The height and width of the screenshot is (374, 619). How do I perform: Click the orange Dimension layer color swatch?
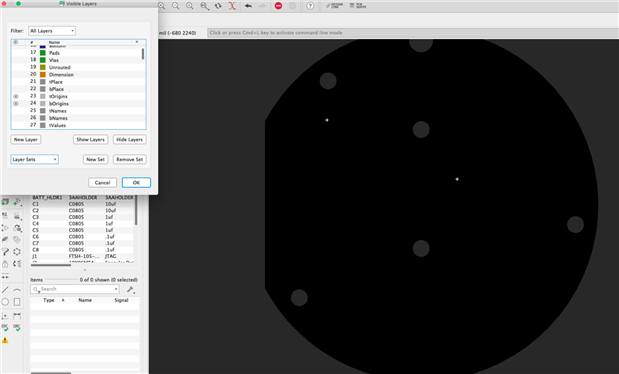pyautogui.click(x=43, y=75)
